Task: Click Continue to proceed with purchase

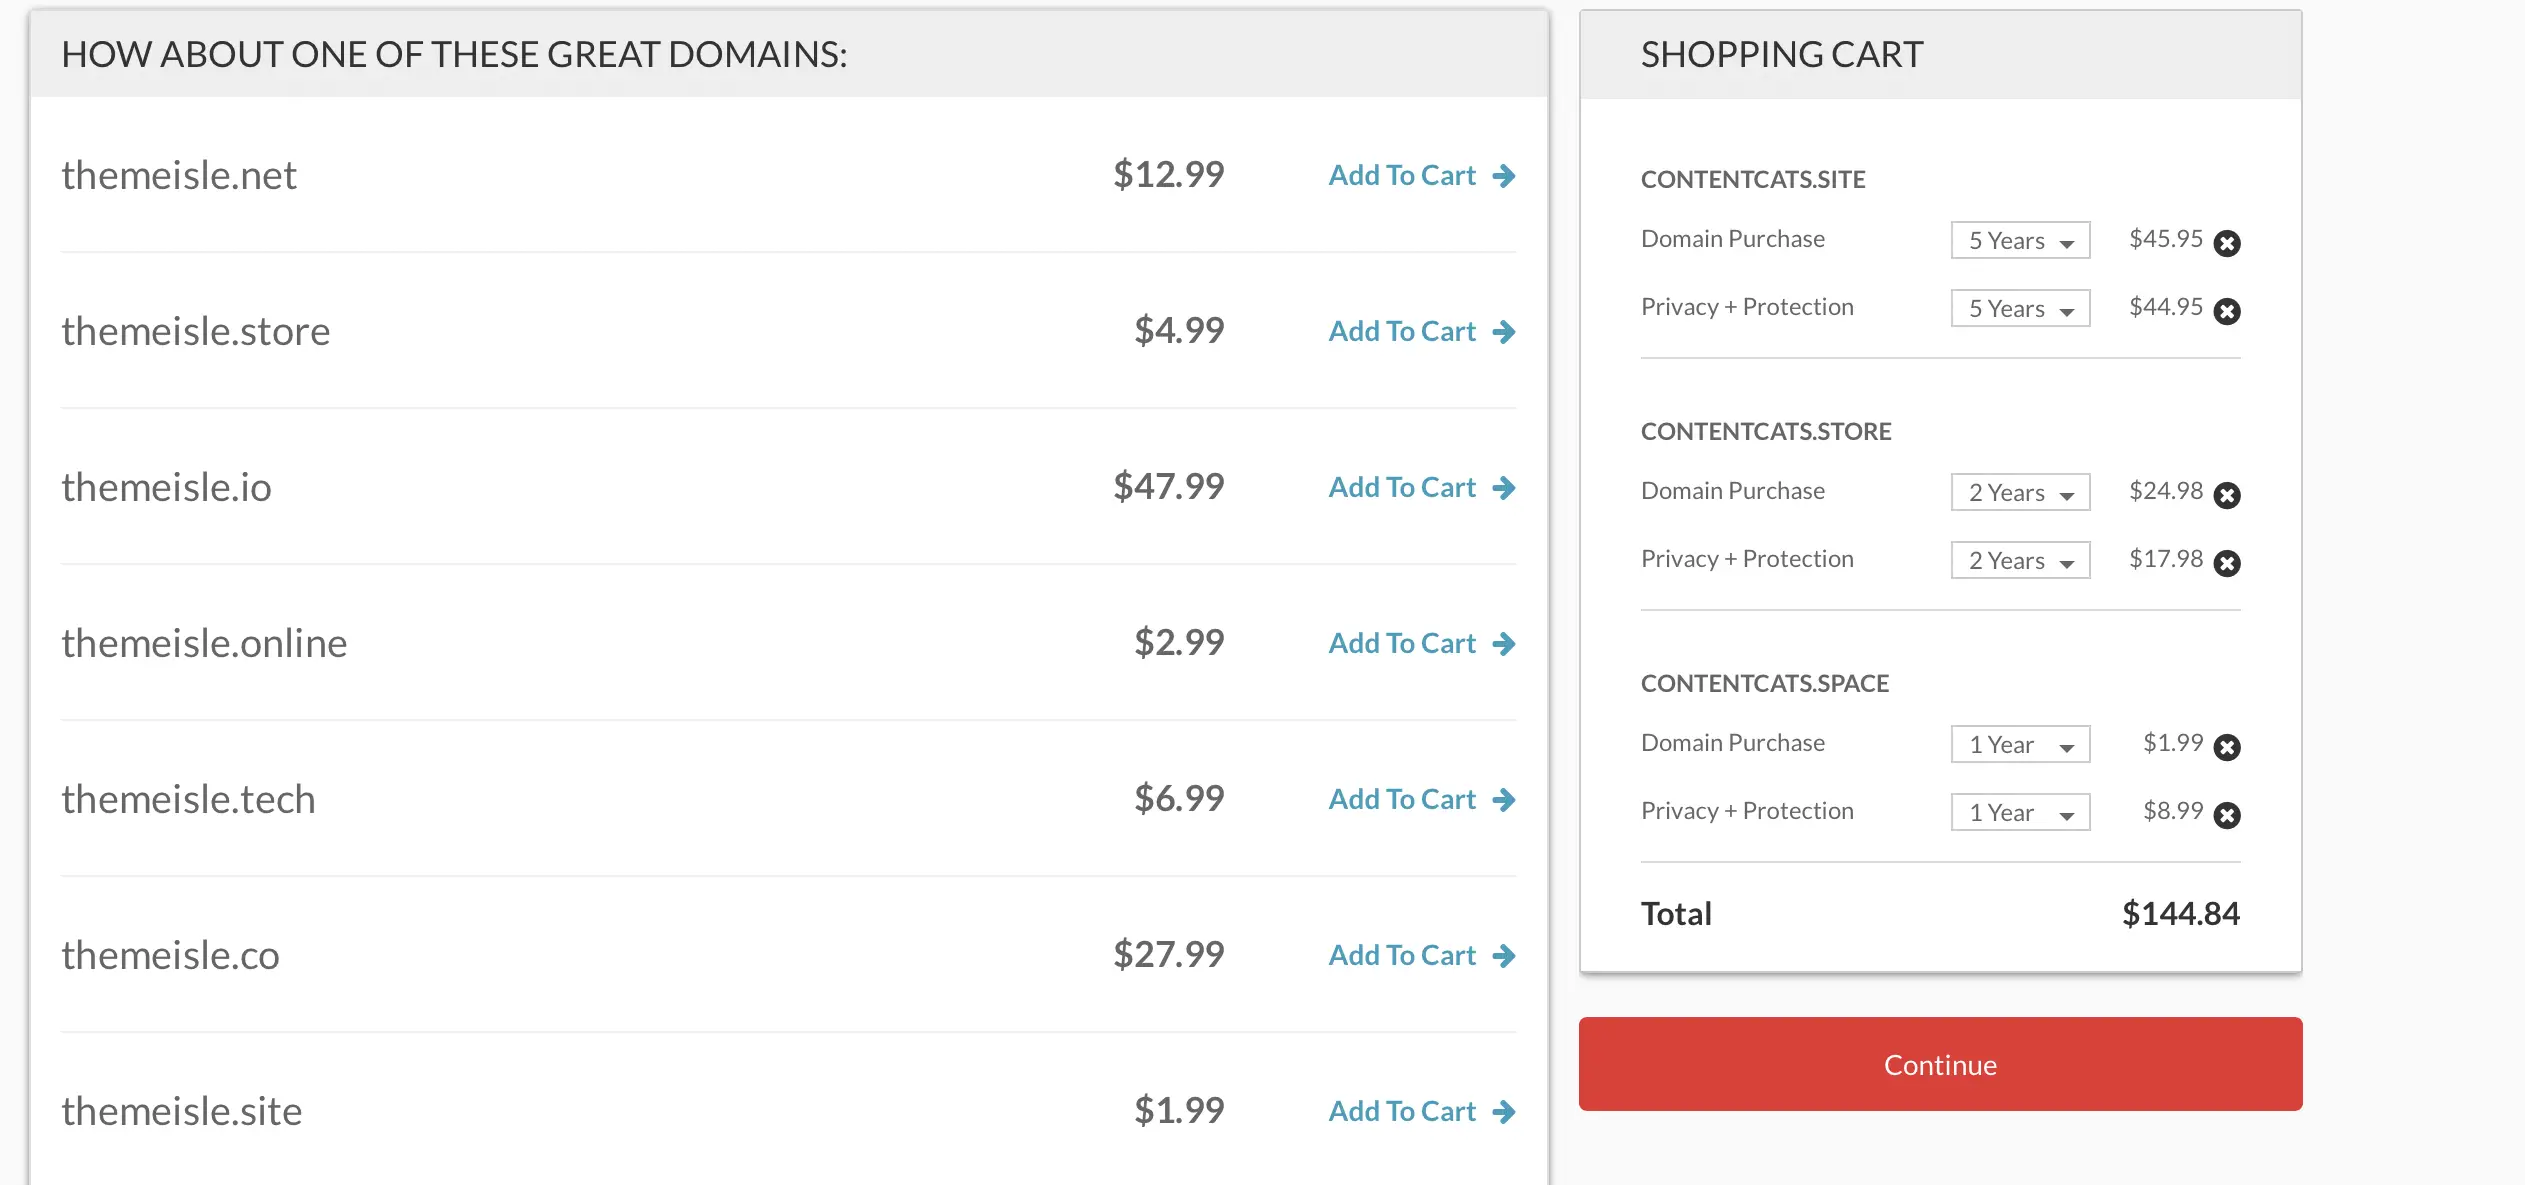Action: pos(1939,1063)
